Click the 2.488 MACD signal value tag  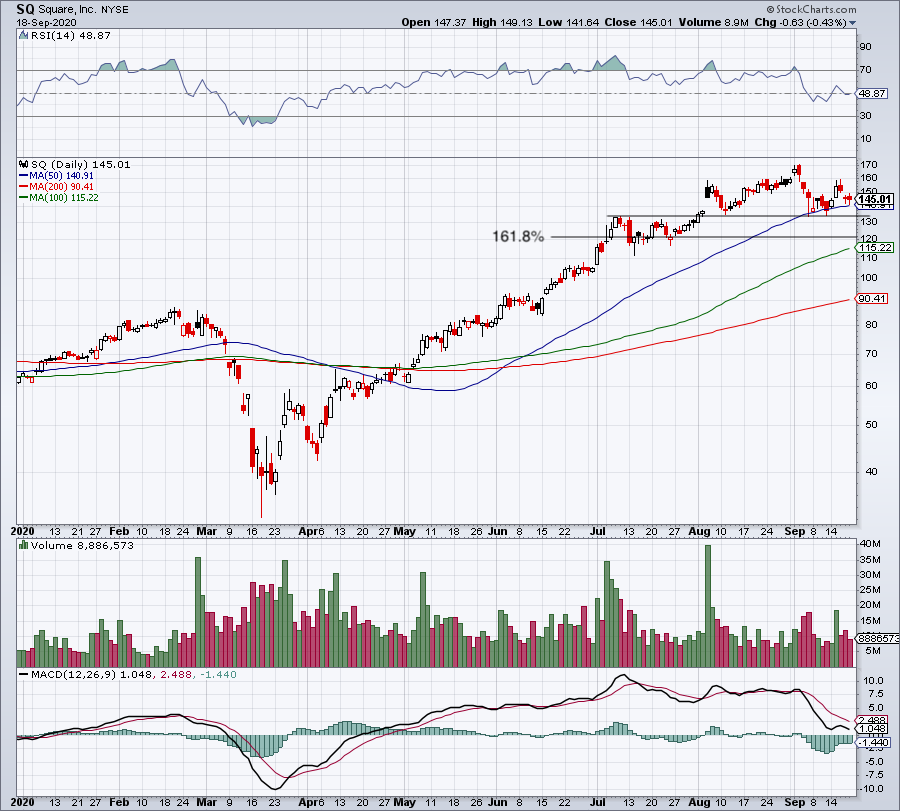click(x=872, y=720)
